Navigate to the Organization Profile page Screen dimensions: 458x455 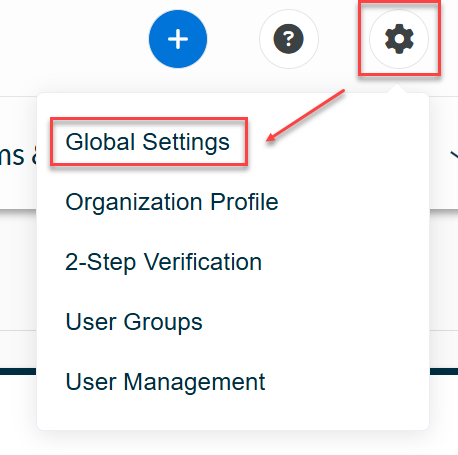point(172,202)
